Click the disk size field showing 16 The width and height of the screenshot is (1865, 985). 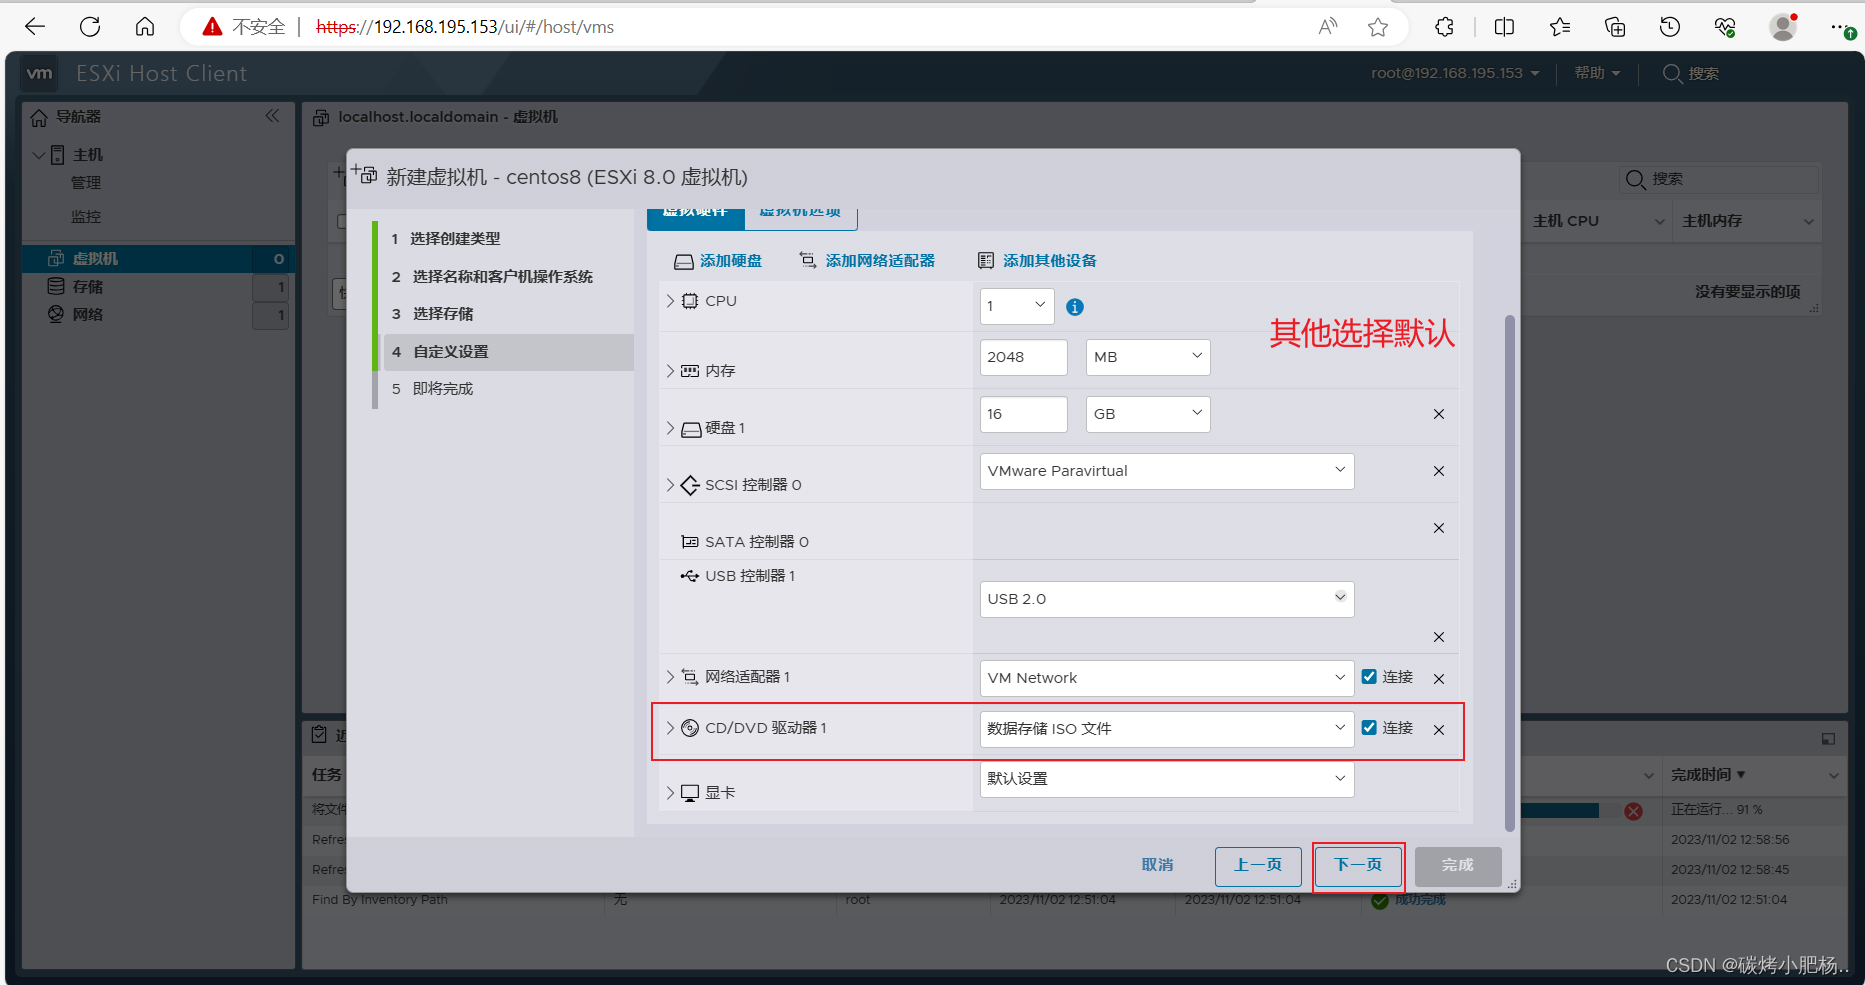tap(1024, 414)
